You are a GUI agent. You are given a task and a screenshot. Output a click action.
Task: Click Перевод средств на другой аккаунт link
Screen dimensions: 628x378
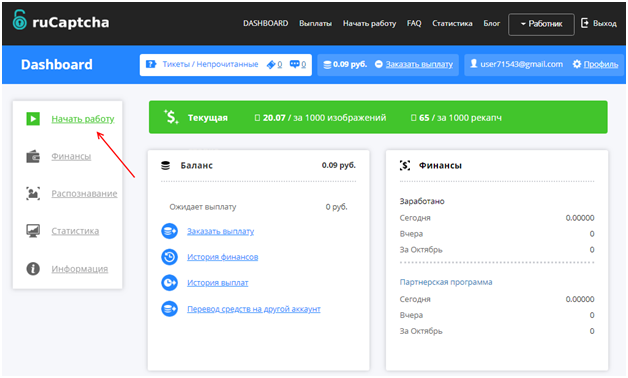[254, 309]
